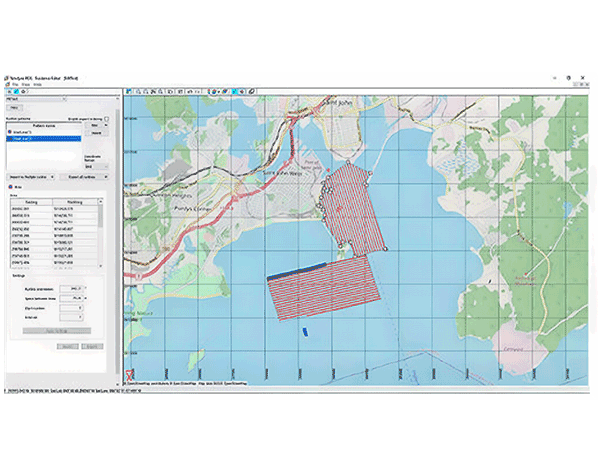The image size is (600, 450).
Task: Click the red Area icon above coordinates table
Action: (9, 186)
